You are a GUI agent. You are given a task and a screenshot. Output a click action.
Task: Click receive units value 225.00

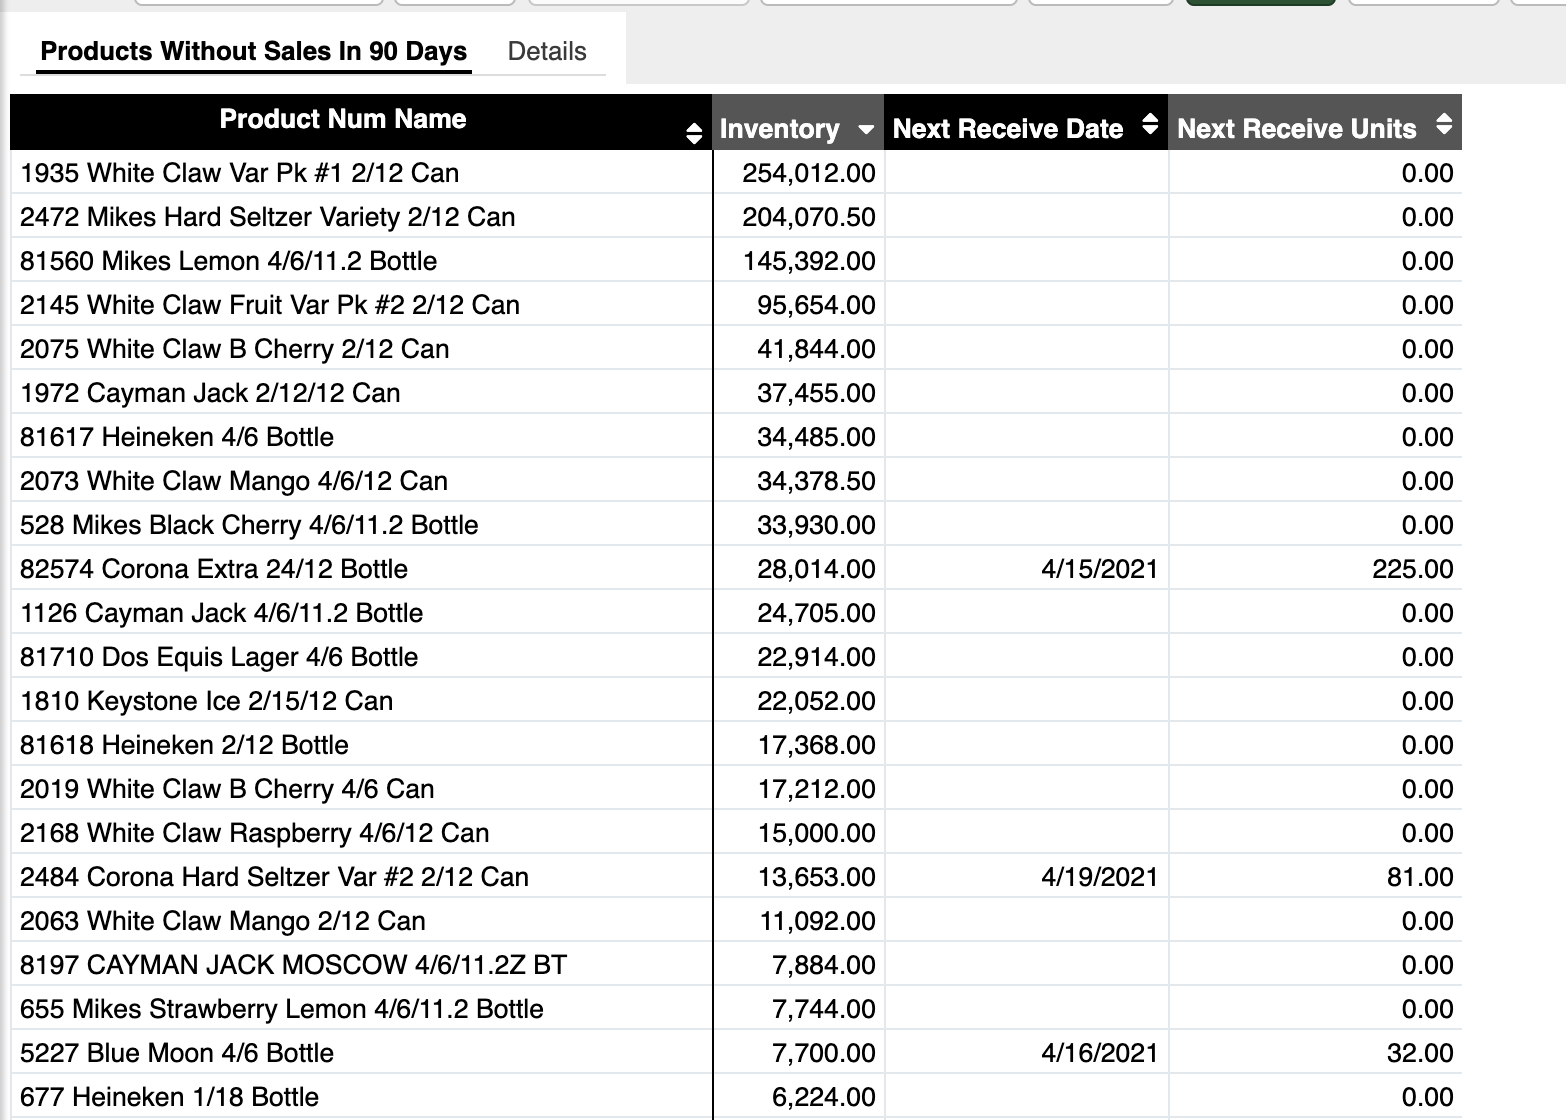click(x=1413, y=569)
